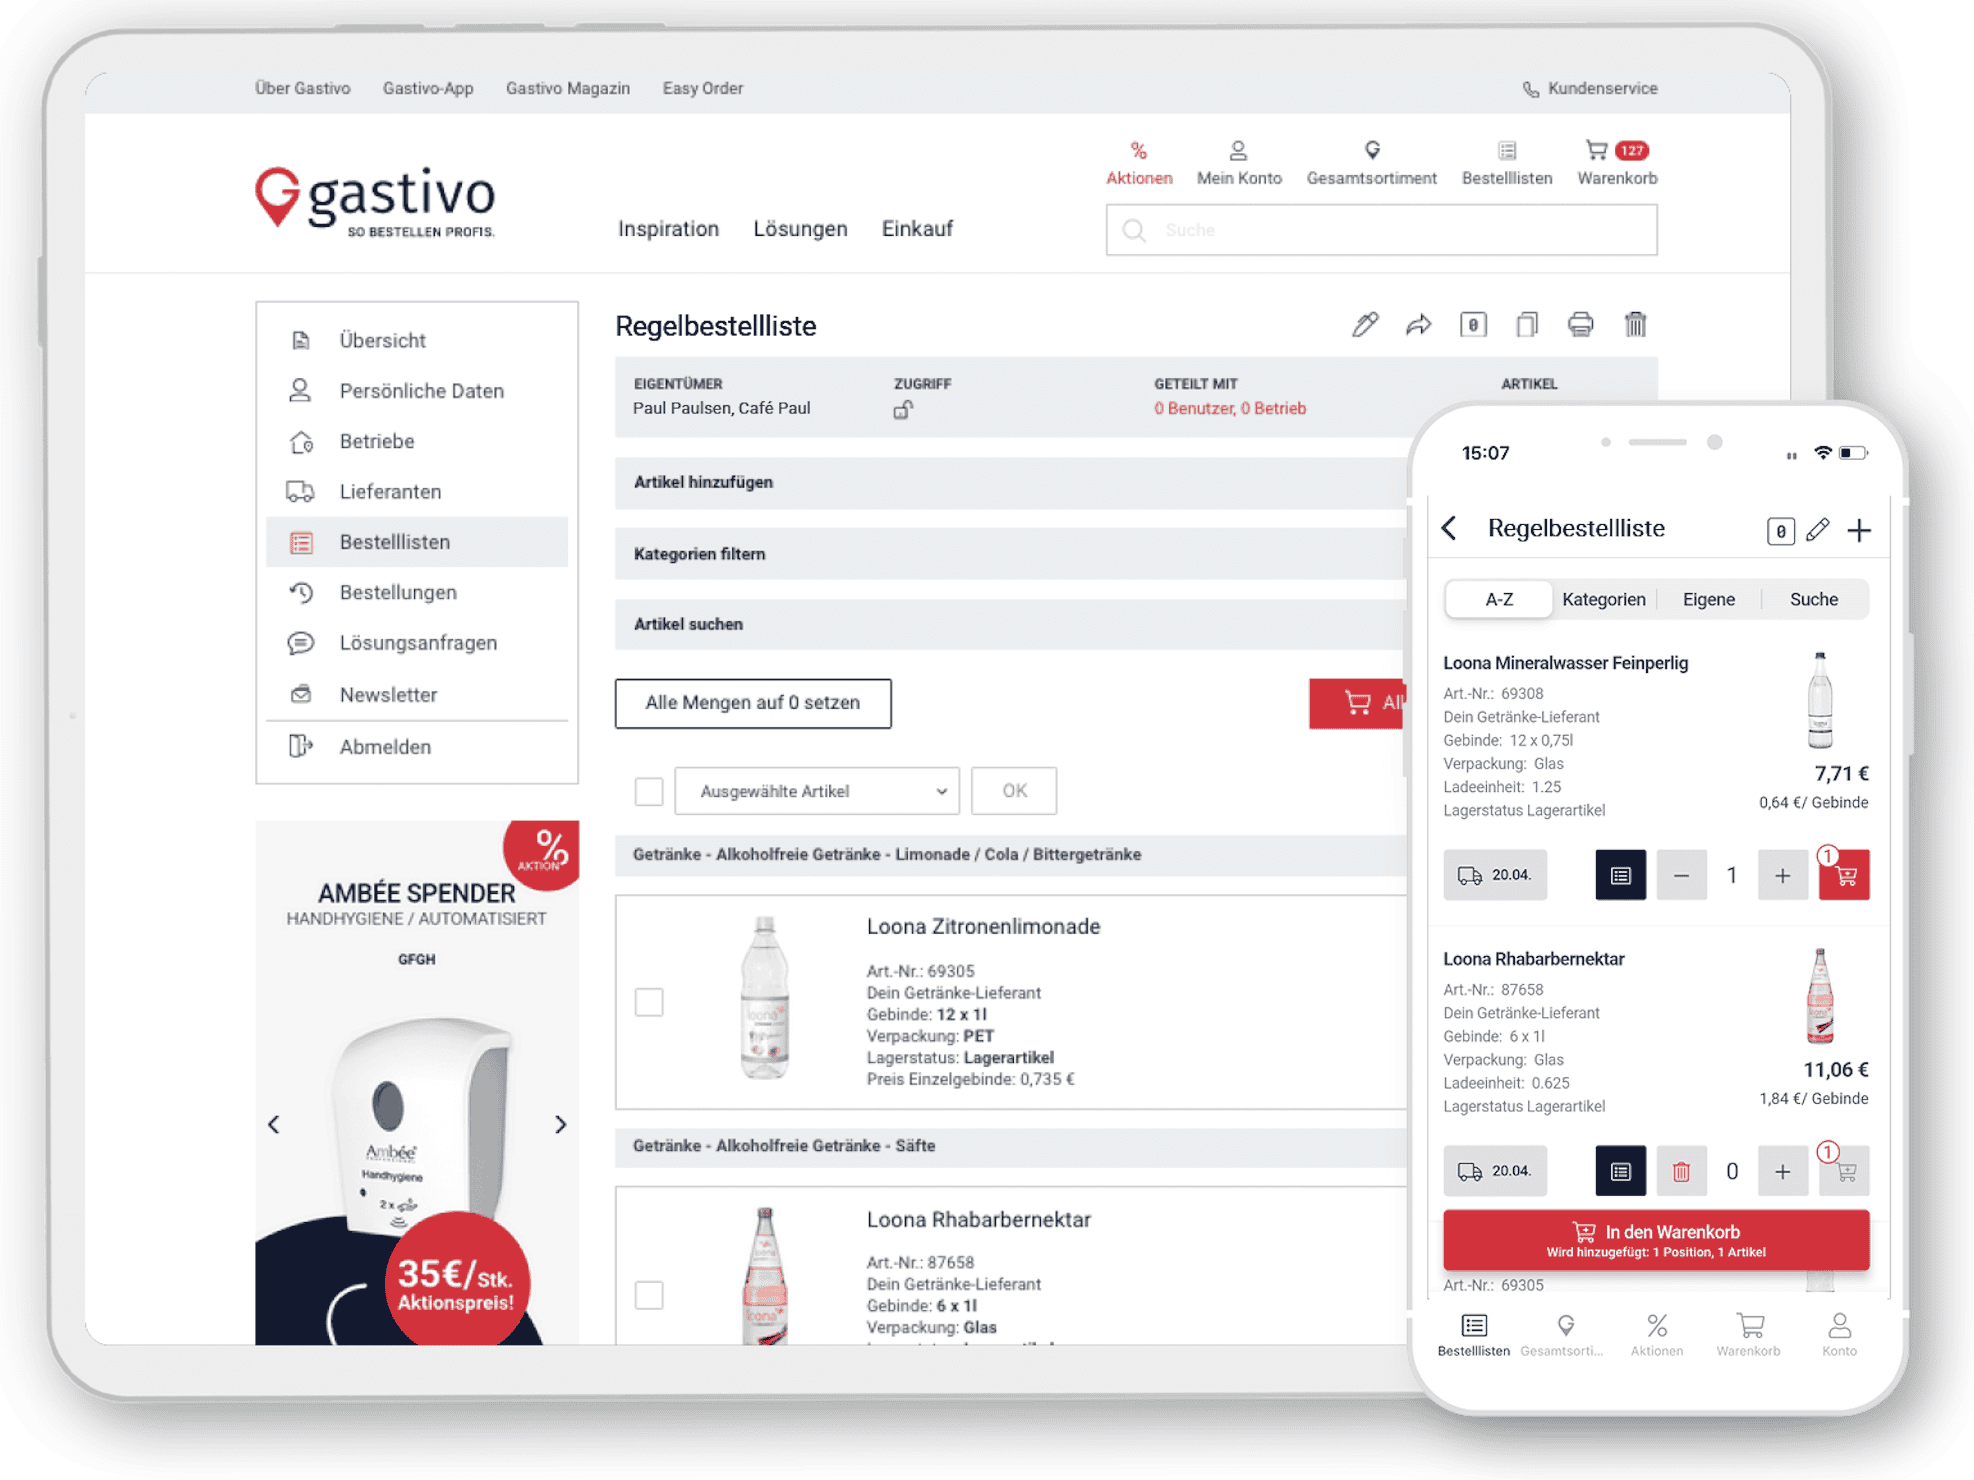Image resolution: width=1974 pixels, height=1480 pixels.
Task: Tap phone pencil edit icon
Action: [1818, 529]
